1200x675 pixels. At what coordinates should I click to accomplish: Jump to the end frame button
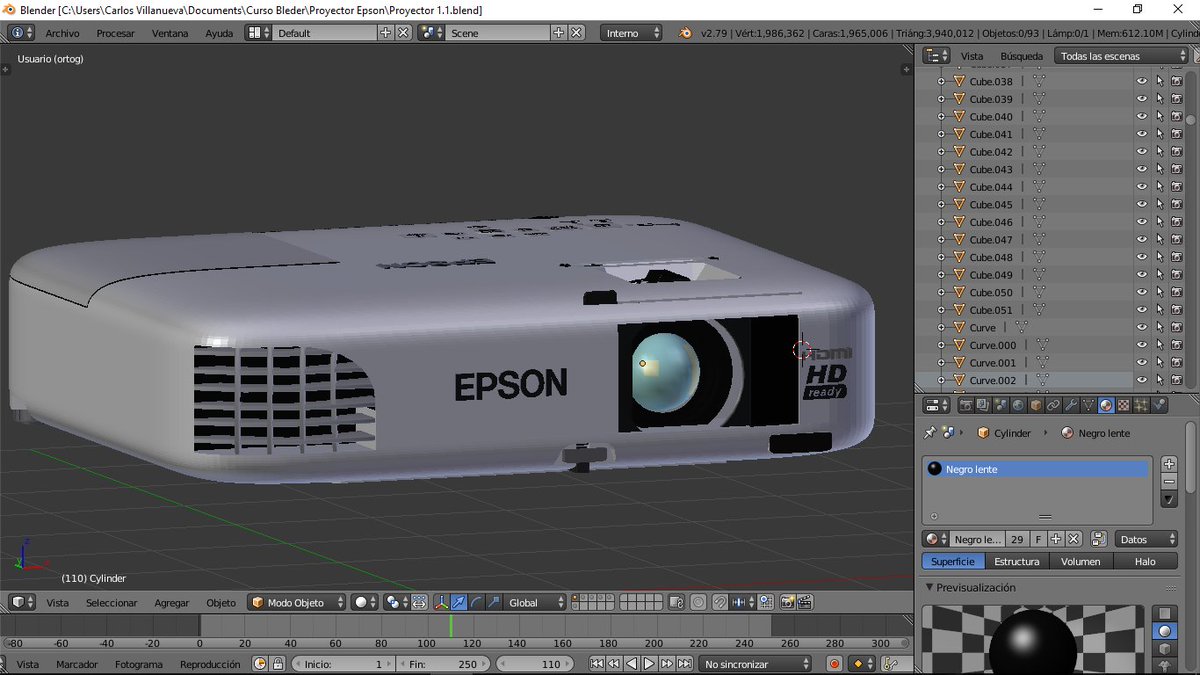(x=684, y=663)
